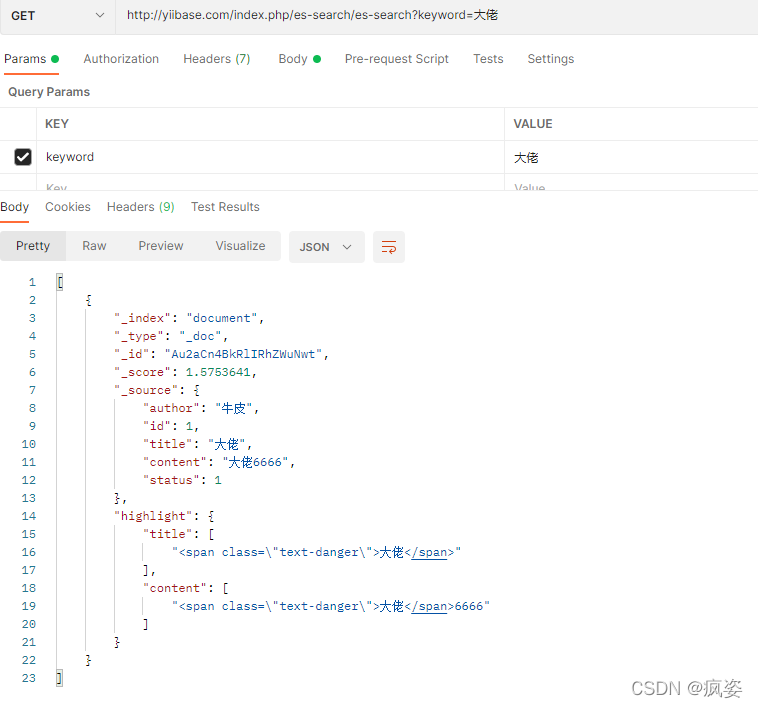758x708 pixels.
Task: Click the "_index" key in JSON
Action: 142,318
